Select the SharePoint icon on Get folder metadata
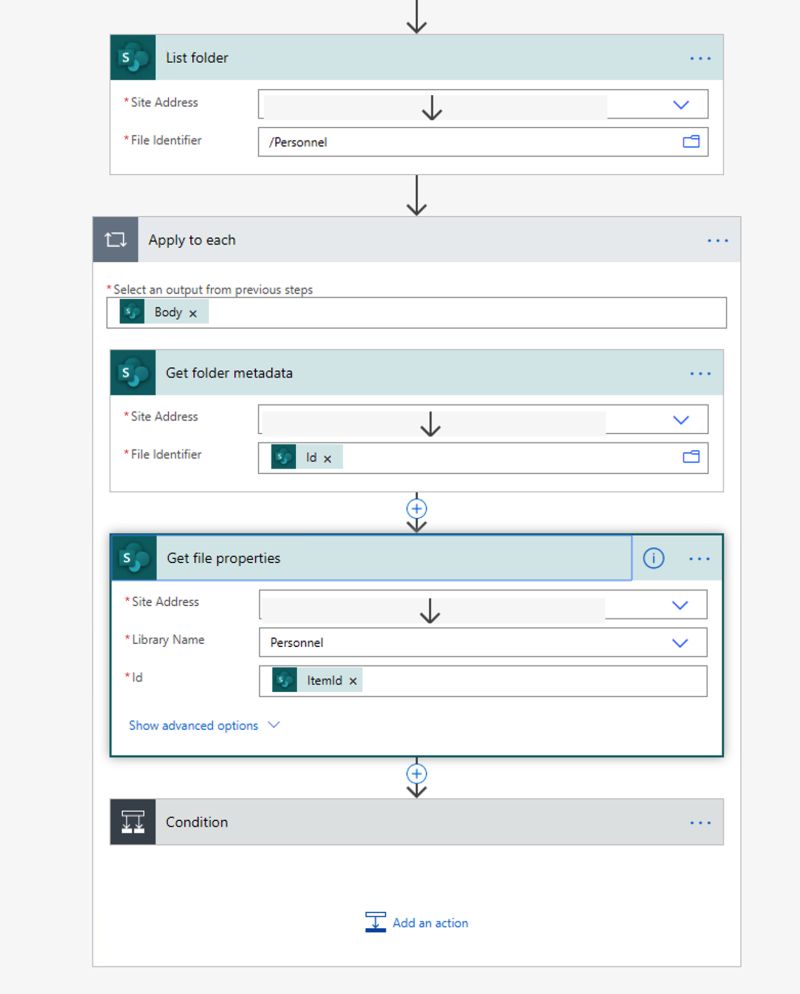 click(131, 372)
